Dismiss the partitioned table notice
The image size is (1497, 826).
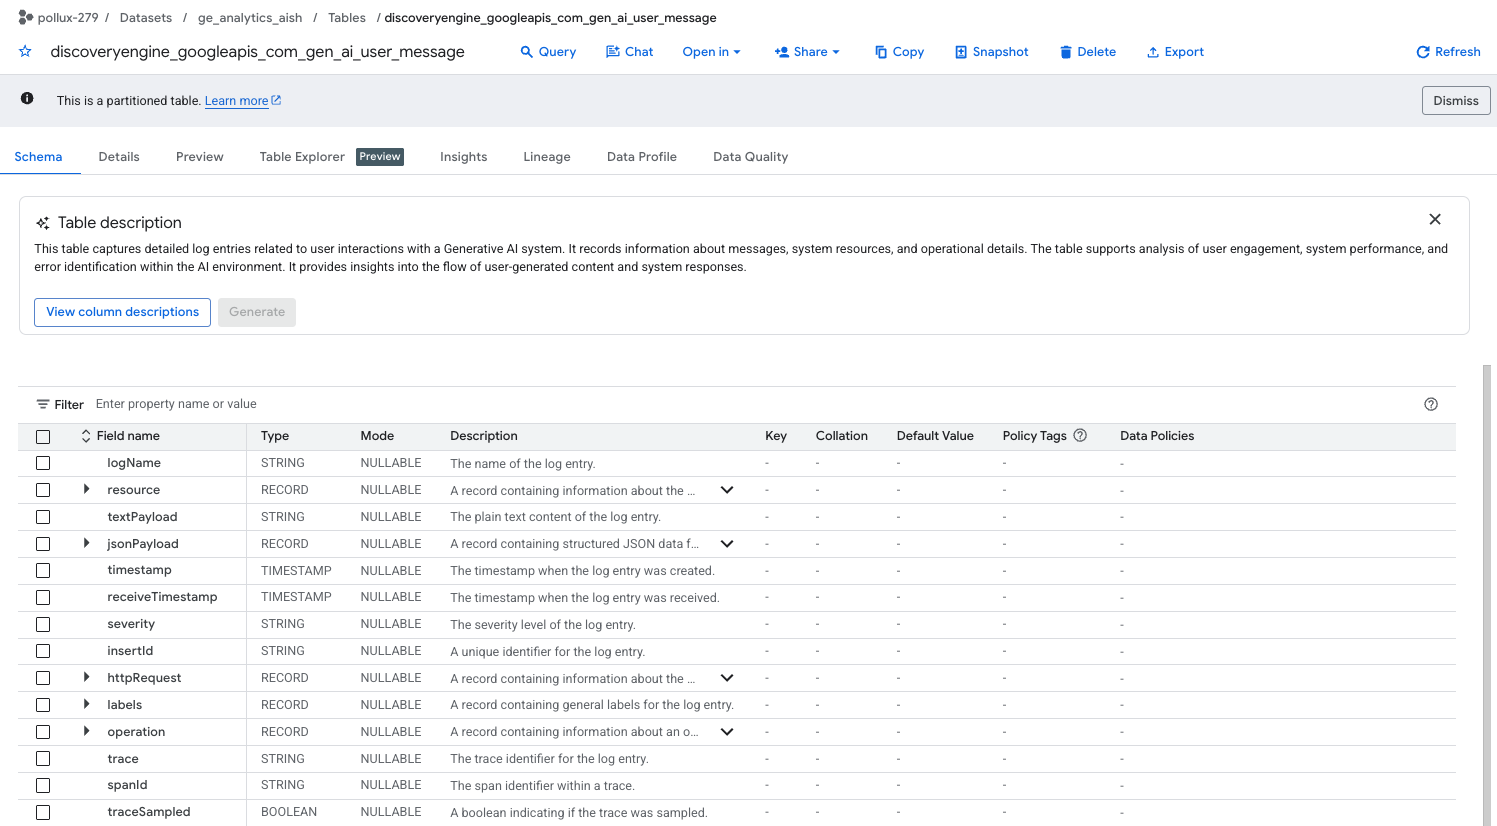[1456, 101]
